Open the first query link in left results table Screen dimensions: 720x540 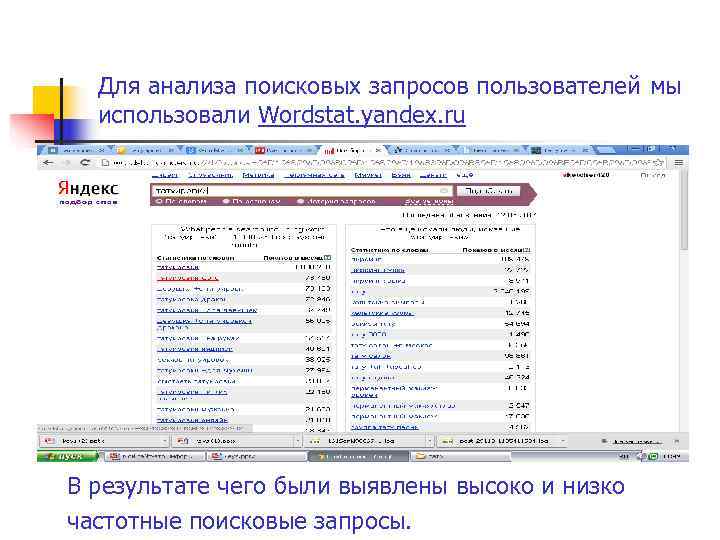(178, 267)
